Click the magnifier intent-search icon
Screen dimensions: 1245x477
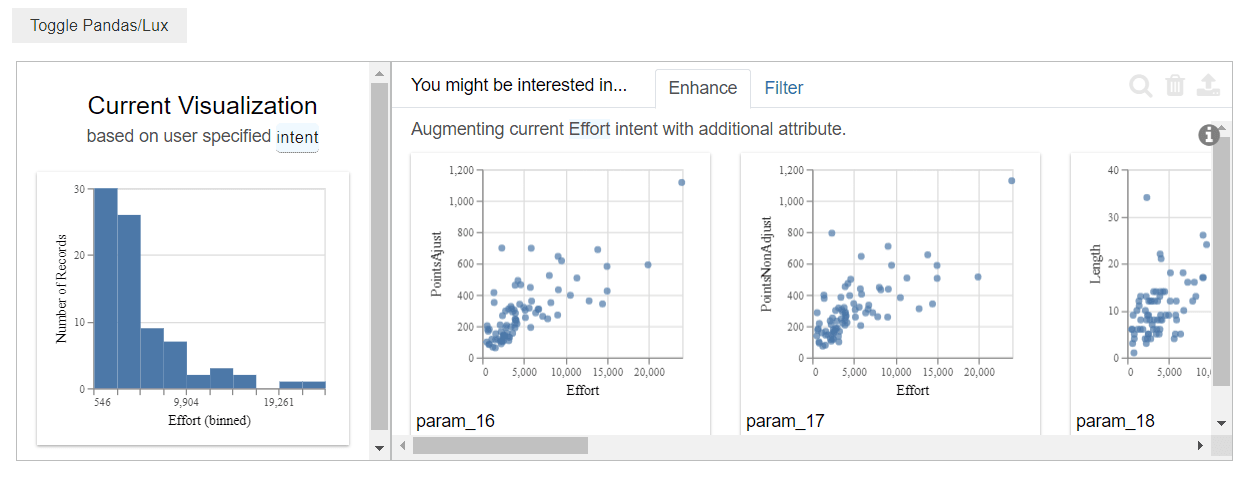[x=1141, y=86]
